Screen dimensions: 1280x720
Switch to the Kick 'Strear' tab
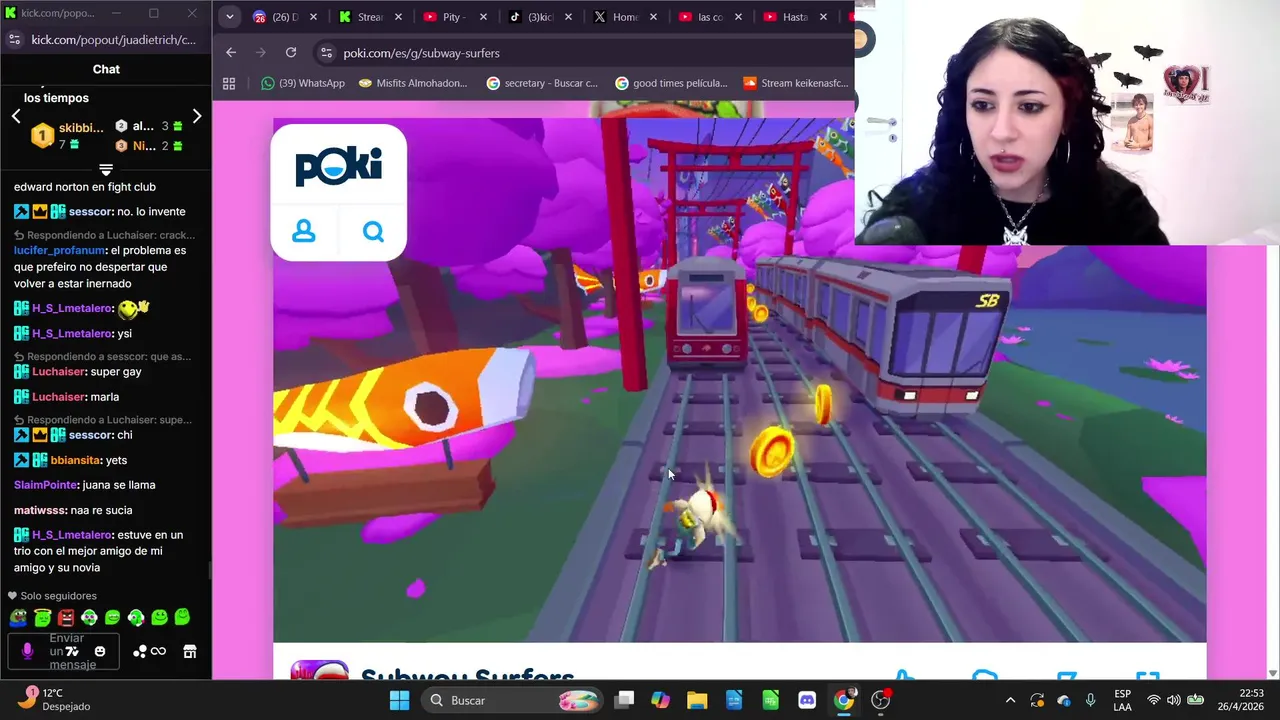[370, 17]
